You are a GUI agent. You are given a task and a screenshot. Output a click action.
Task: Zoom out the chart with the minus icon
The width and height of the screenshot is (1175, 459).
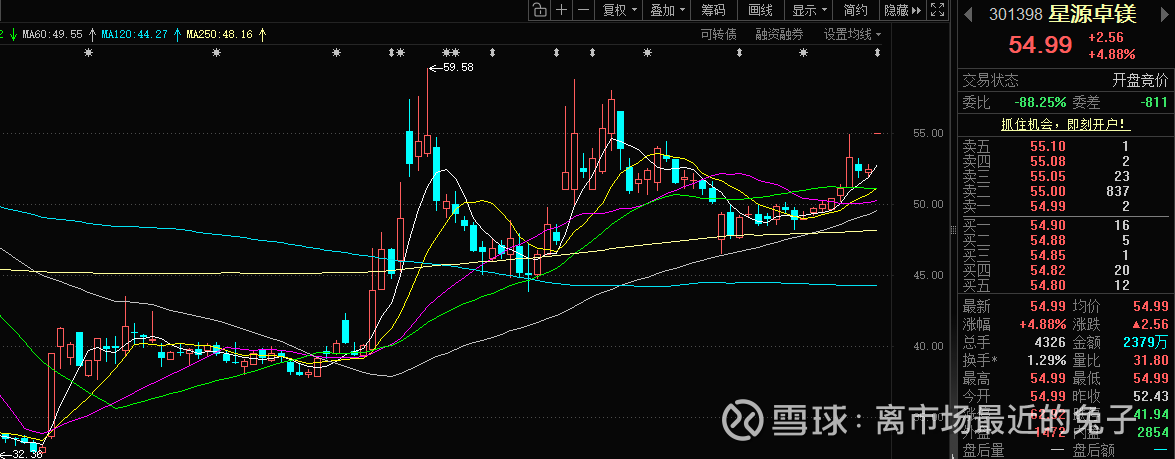tap(585, 10)
